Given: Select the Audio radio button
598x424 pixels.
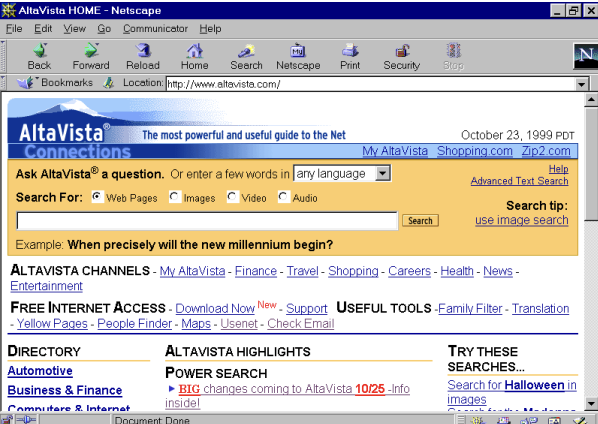Looking at the screenshot, I should click(283, 197).
